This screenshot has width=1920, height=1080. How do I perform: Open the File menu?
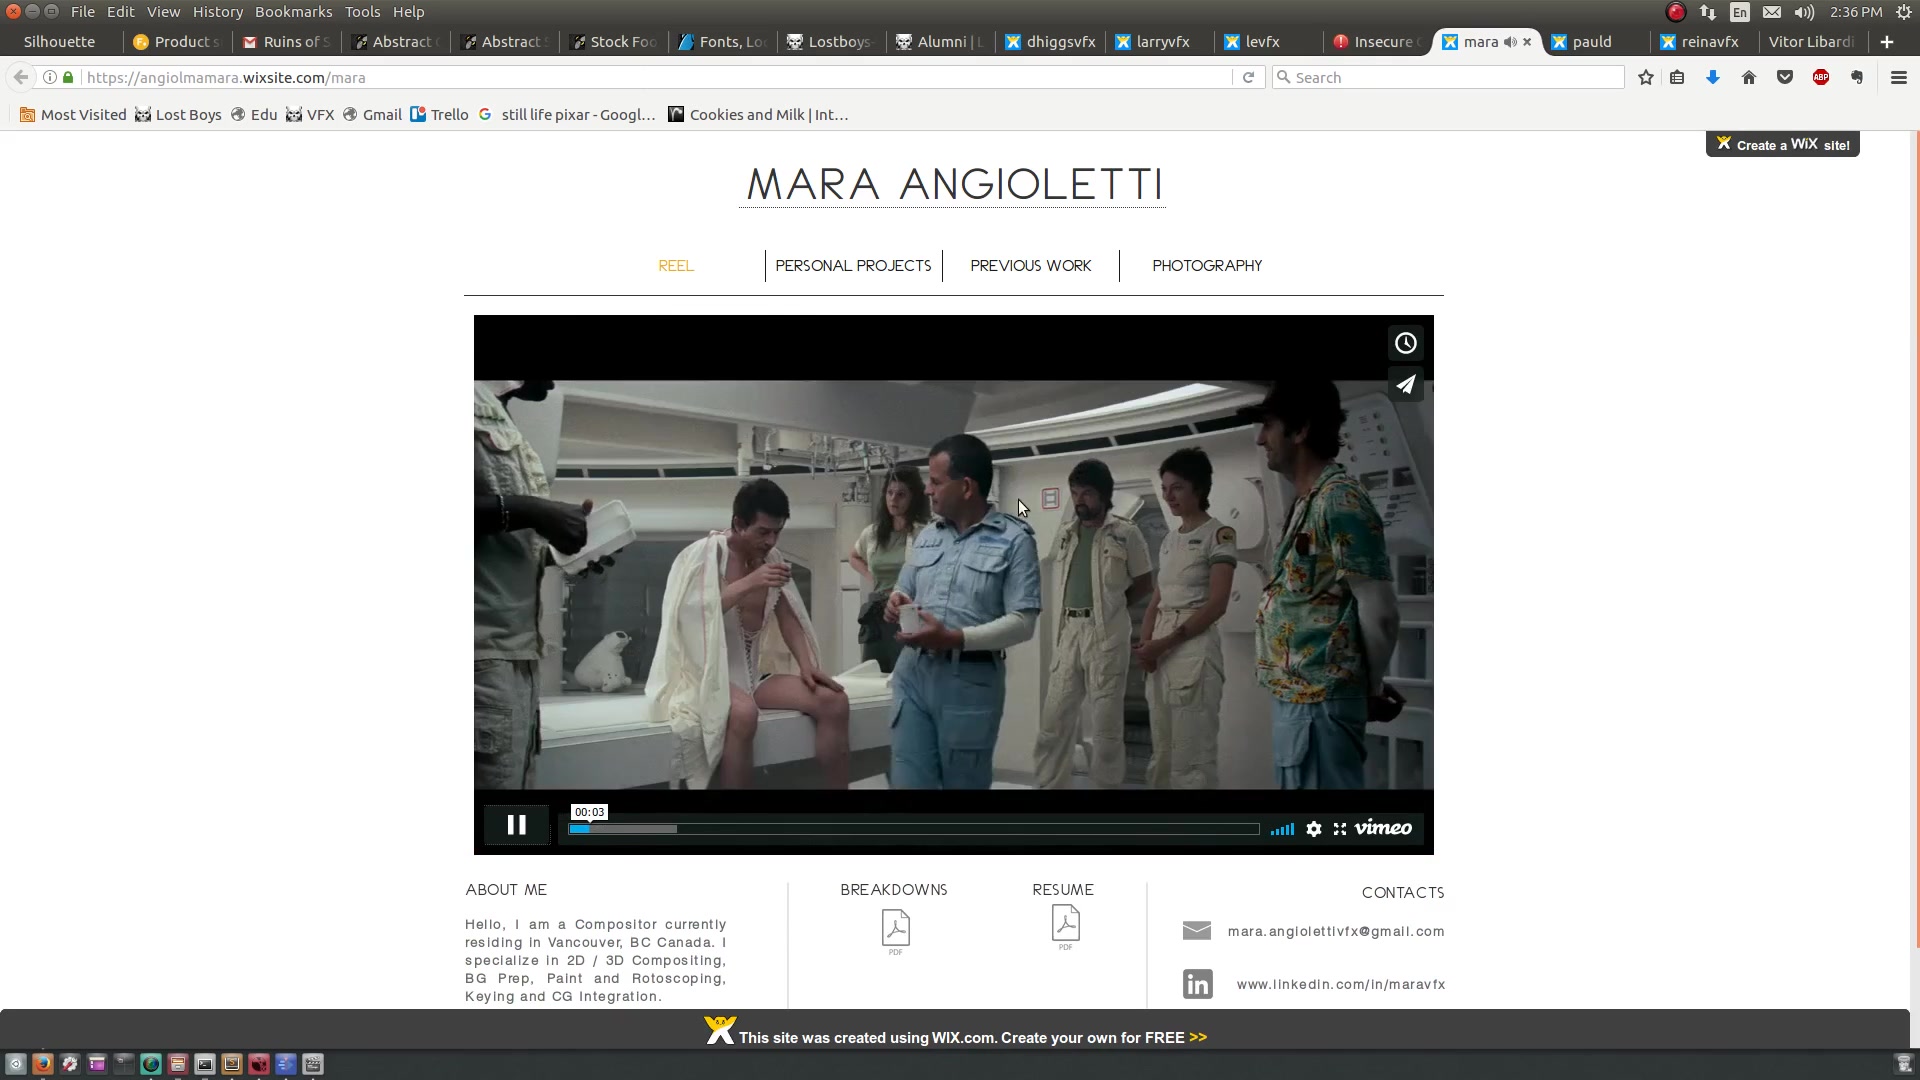coord(83,12)
